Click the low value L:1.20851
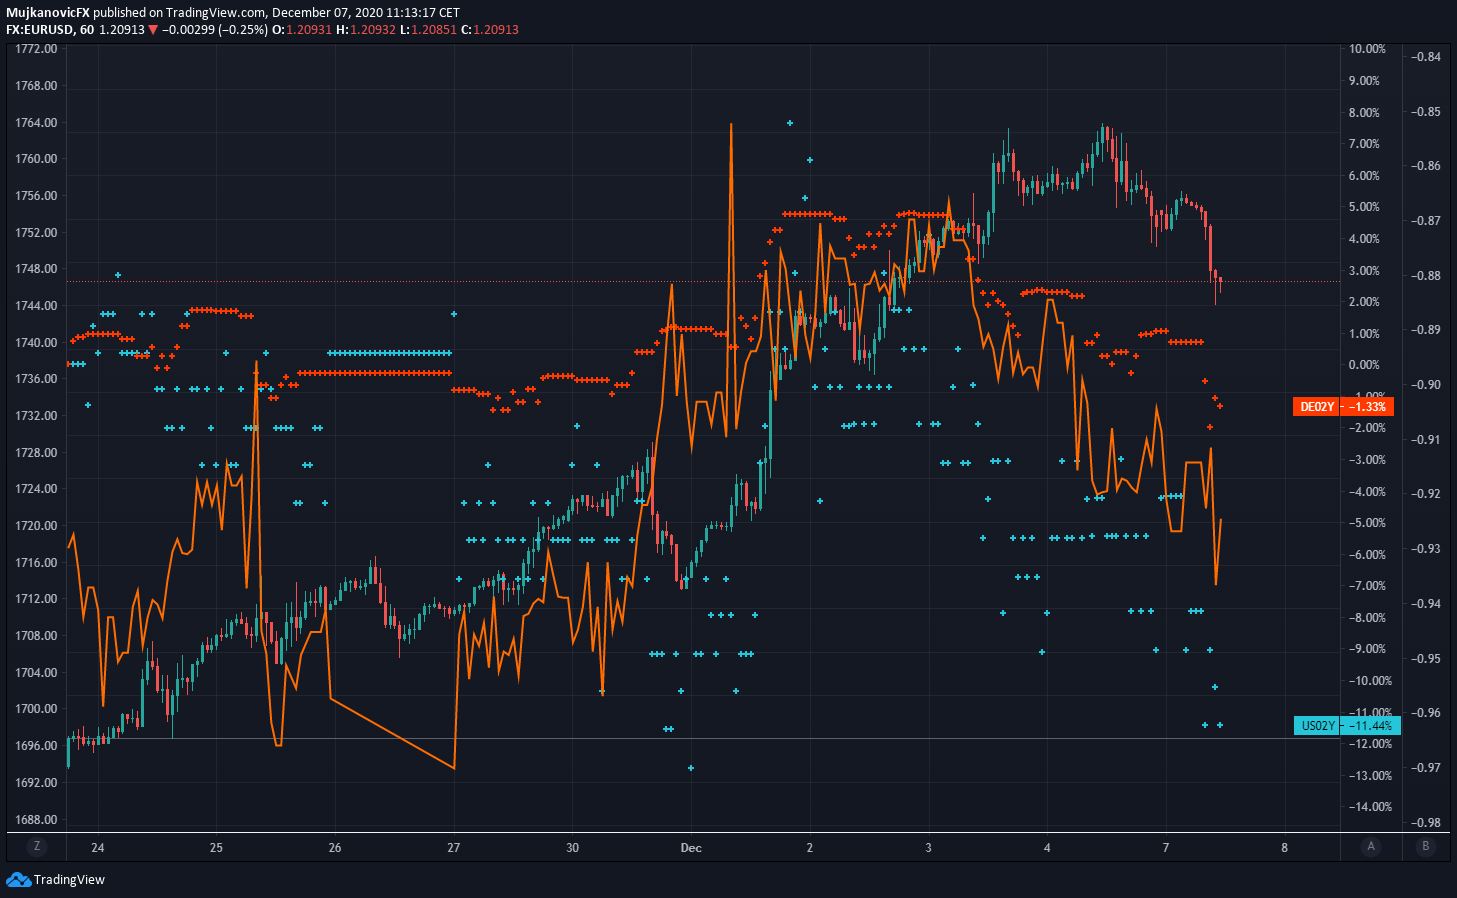This screenshot has height=898, width=1457. coord(428,30)
